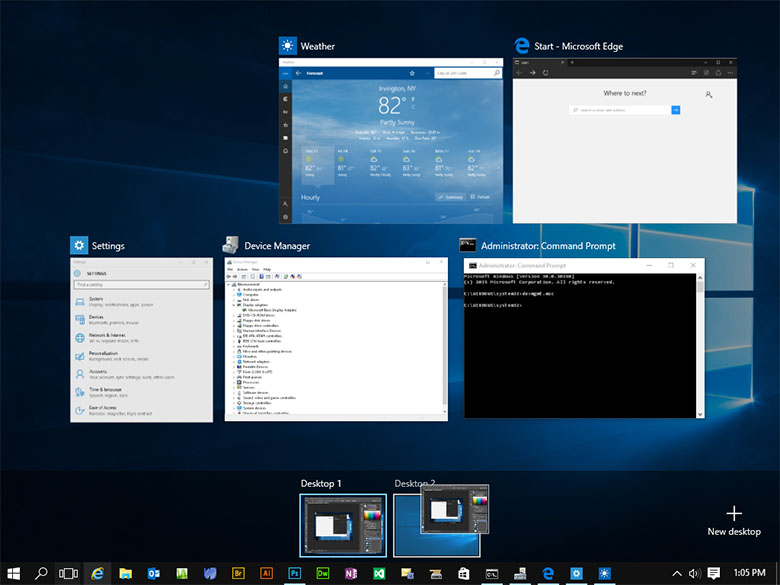Image resolution: width=780 pixels, height=585 pixels.
Task: Open Photoshop from the taskbar
Action: [x=294, y=574]
